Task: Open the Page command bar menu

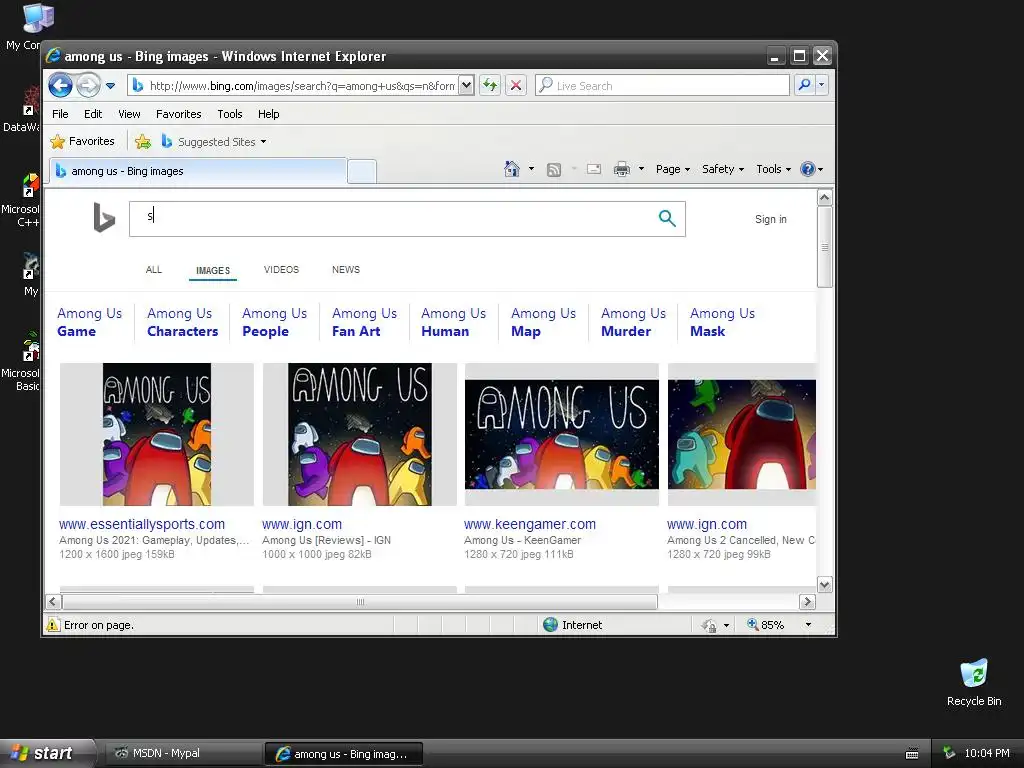Action: [673, 169]
